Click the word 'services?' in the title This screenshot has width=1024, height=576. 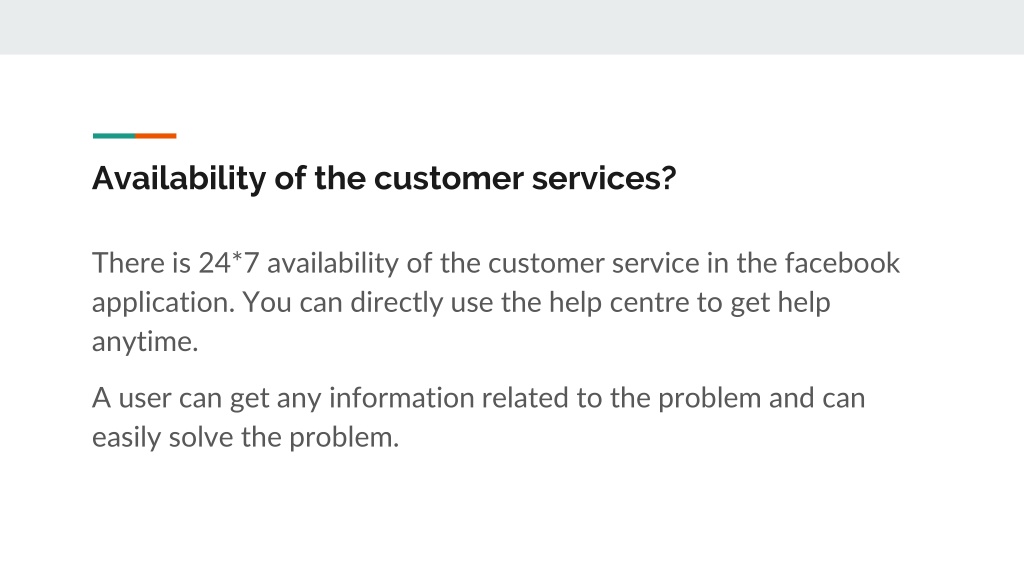click(x=604, y=178)
